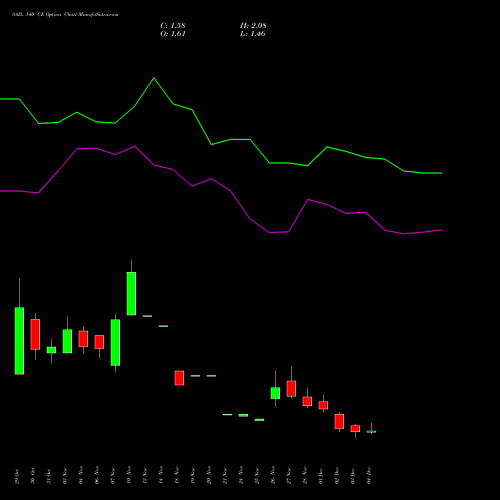Click the '12 Nov' date axis label
The height and width of the screenshot is (500, 500).
point(145,476)
